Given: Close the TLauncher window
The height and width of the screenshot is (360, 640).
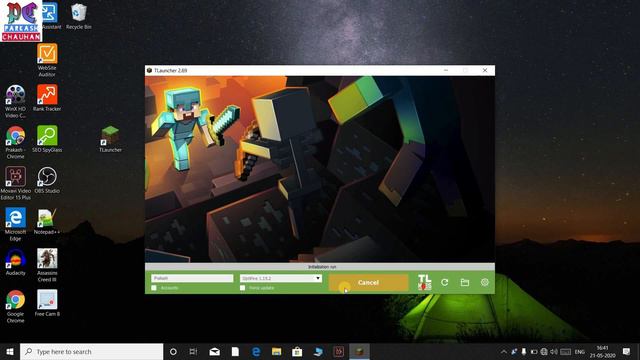Looking at the screenshot, I should coord(485,70).
